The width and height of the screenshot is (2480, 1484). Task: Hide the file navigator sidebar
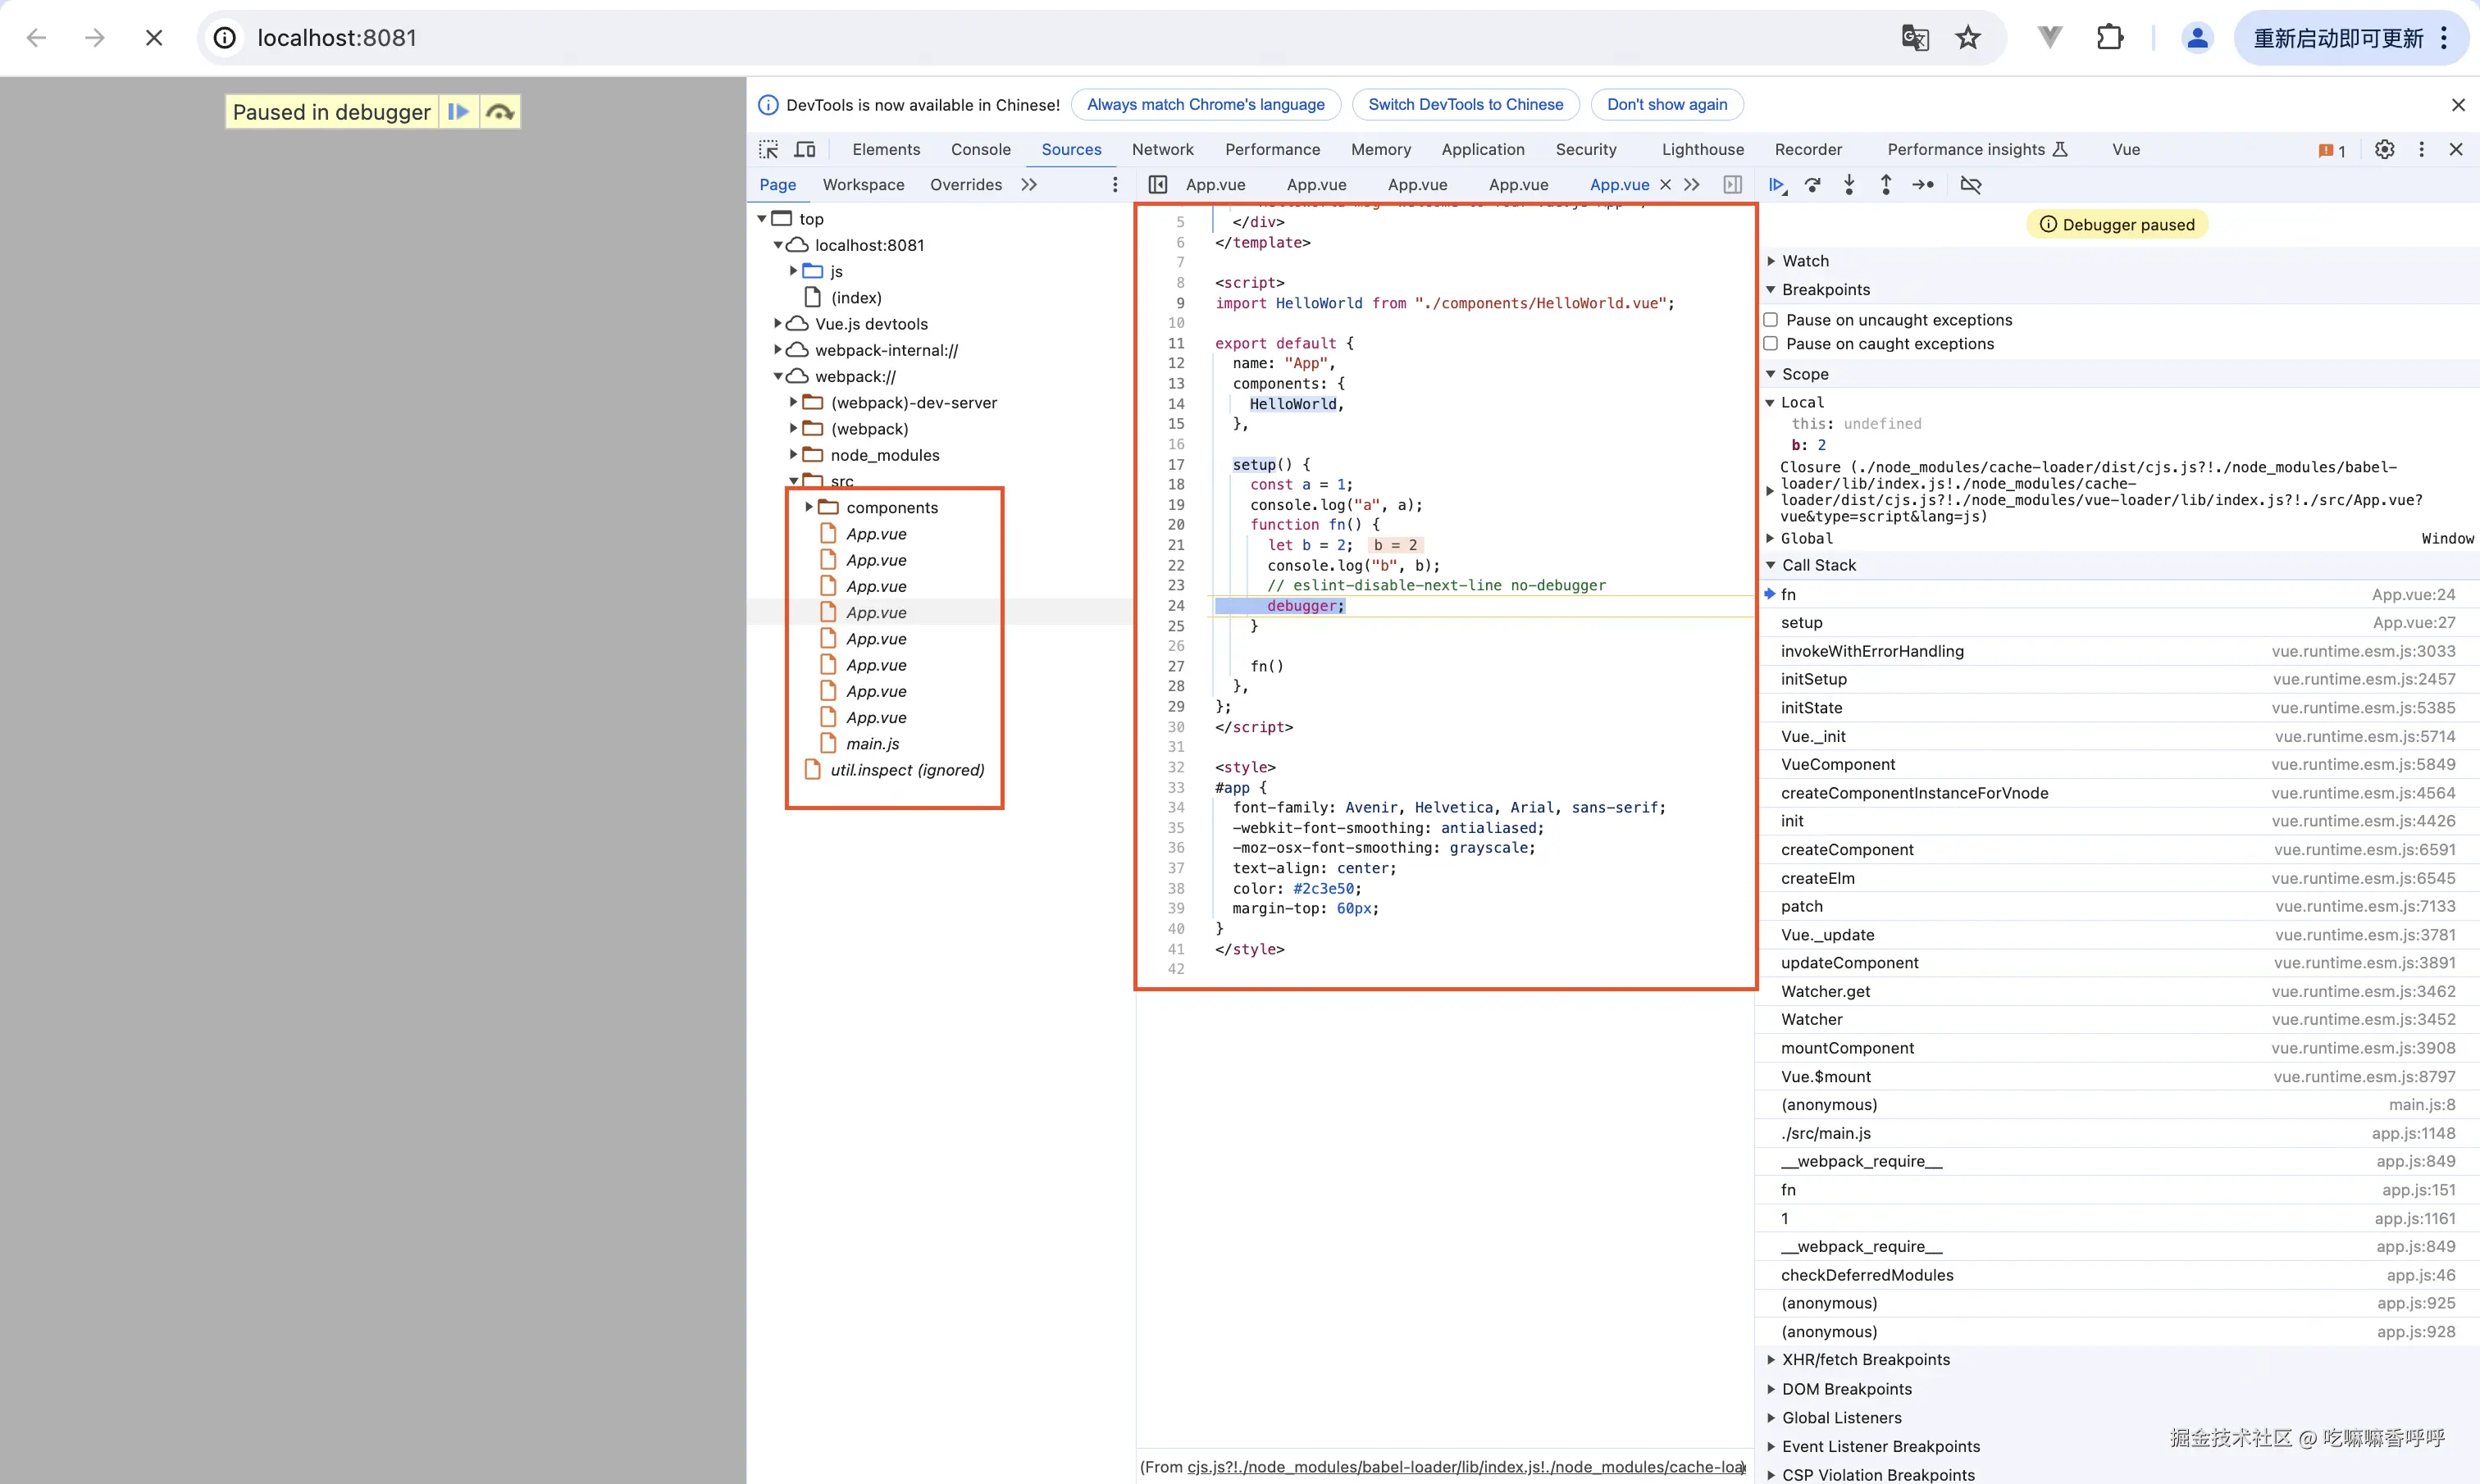[x=1157, y=185]
